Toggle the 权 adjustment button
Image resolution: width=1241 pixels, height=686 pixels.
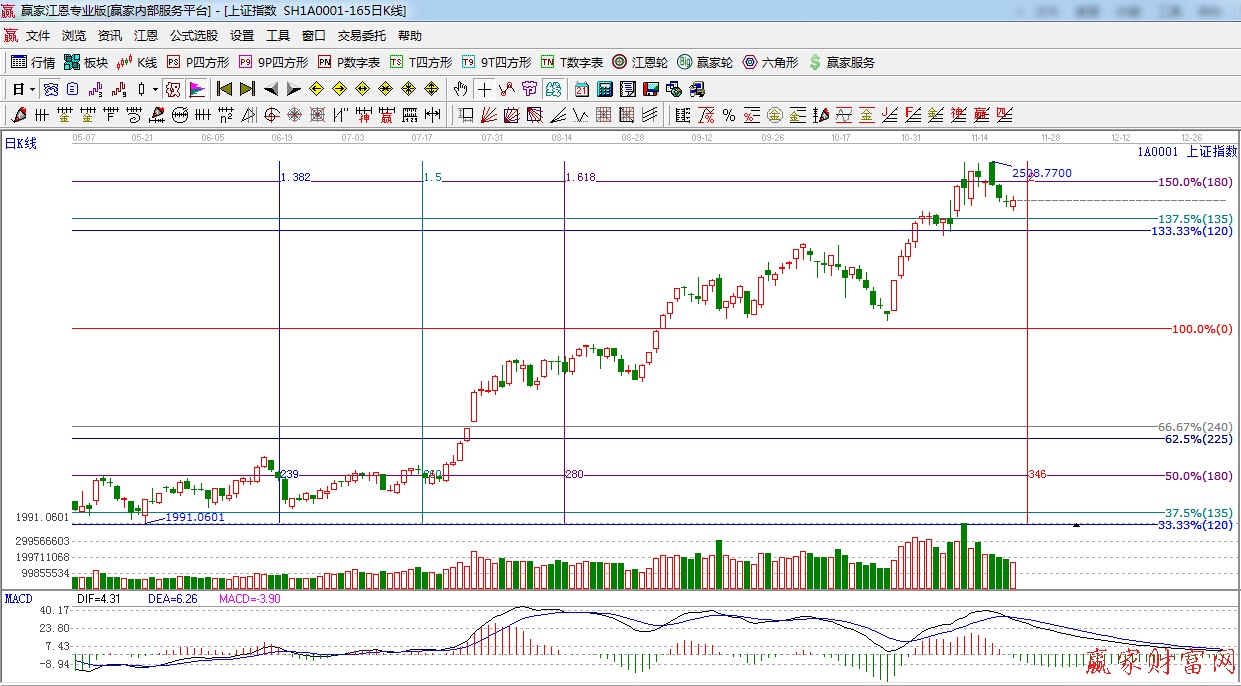173,89
